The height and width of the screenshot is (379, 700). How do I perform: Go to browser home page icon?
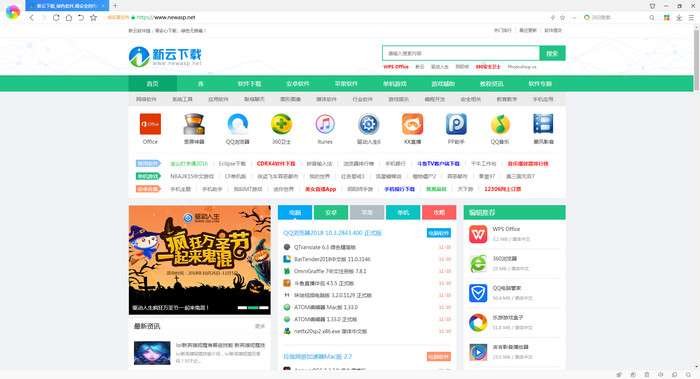tap(69, 17)
